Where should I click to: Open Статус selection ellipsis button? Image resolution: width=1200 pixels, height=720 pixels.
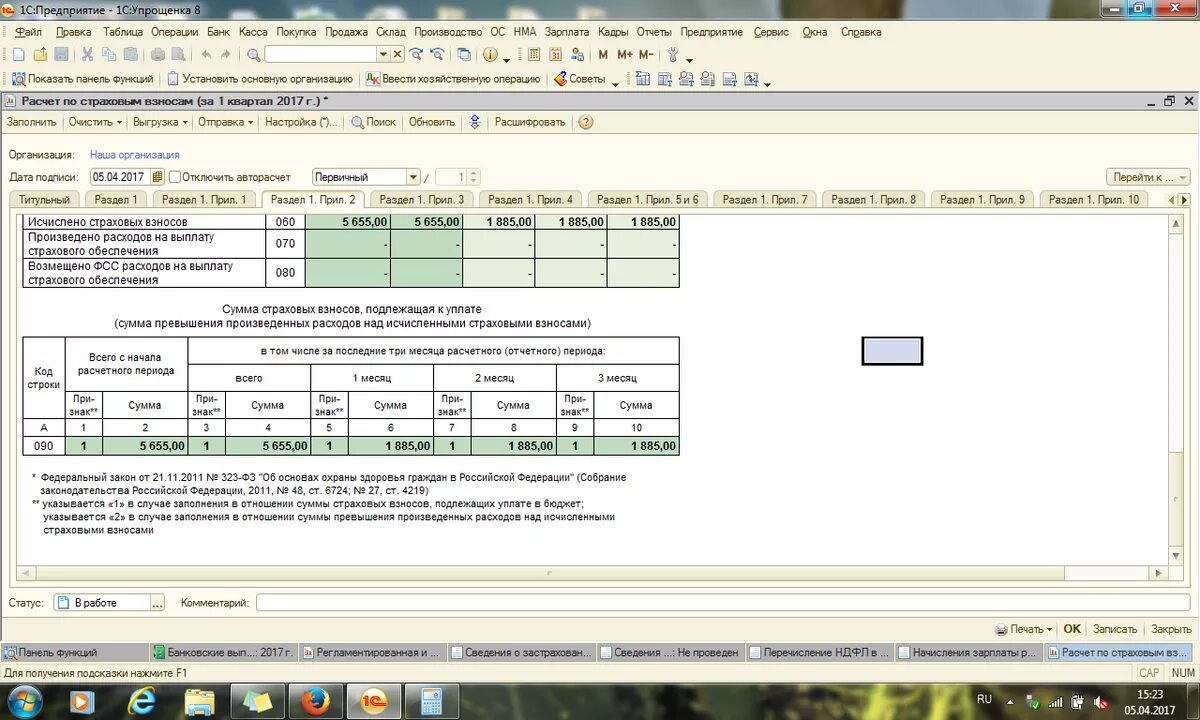pos(157,603)
